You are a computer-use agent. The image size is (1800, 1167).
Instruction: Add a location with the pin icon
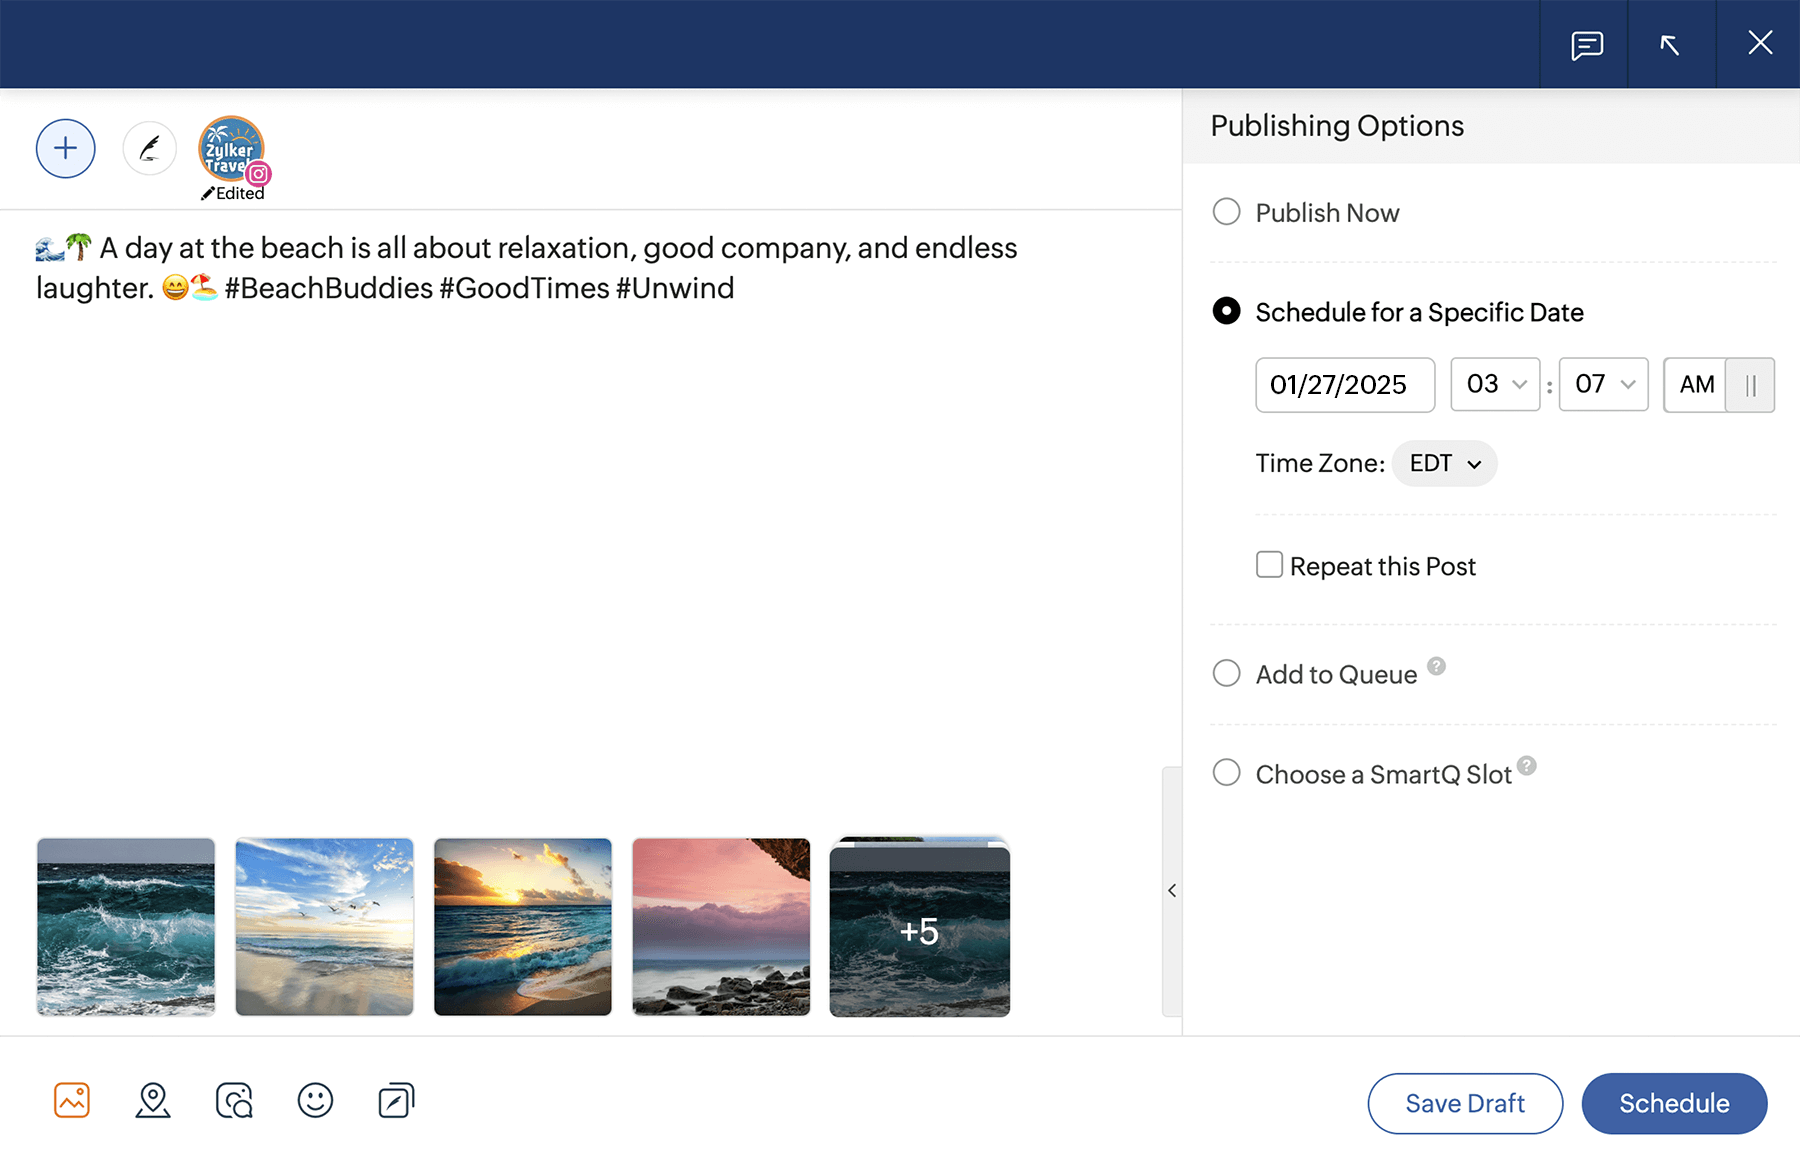[x=153, y=1100]
